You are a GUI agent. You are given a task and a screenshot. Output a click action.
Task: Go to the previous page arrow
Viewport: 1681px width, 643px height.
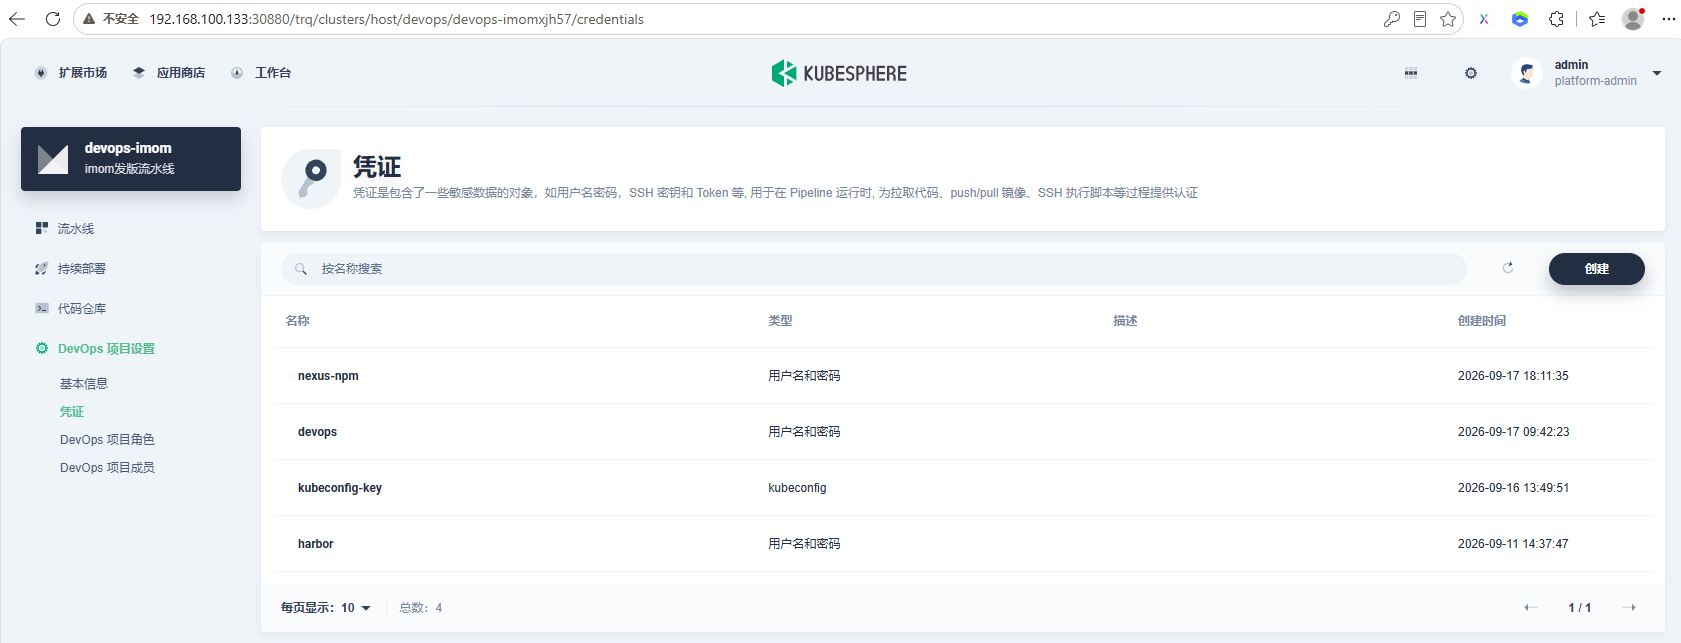point(1531,608)
